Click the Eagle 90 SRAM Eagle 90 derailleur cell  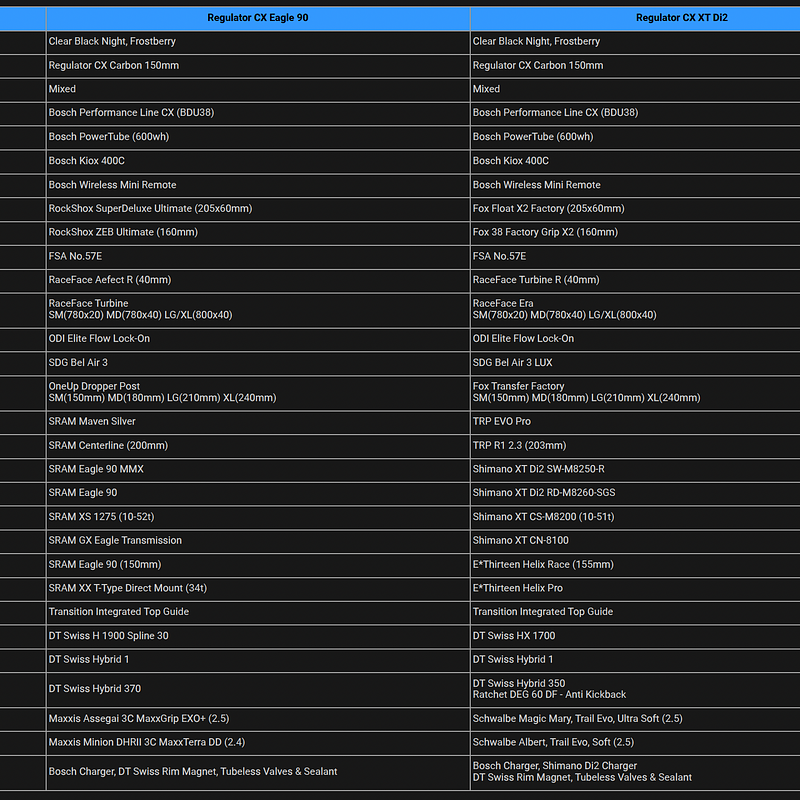click(258, 493)
